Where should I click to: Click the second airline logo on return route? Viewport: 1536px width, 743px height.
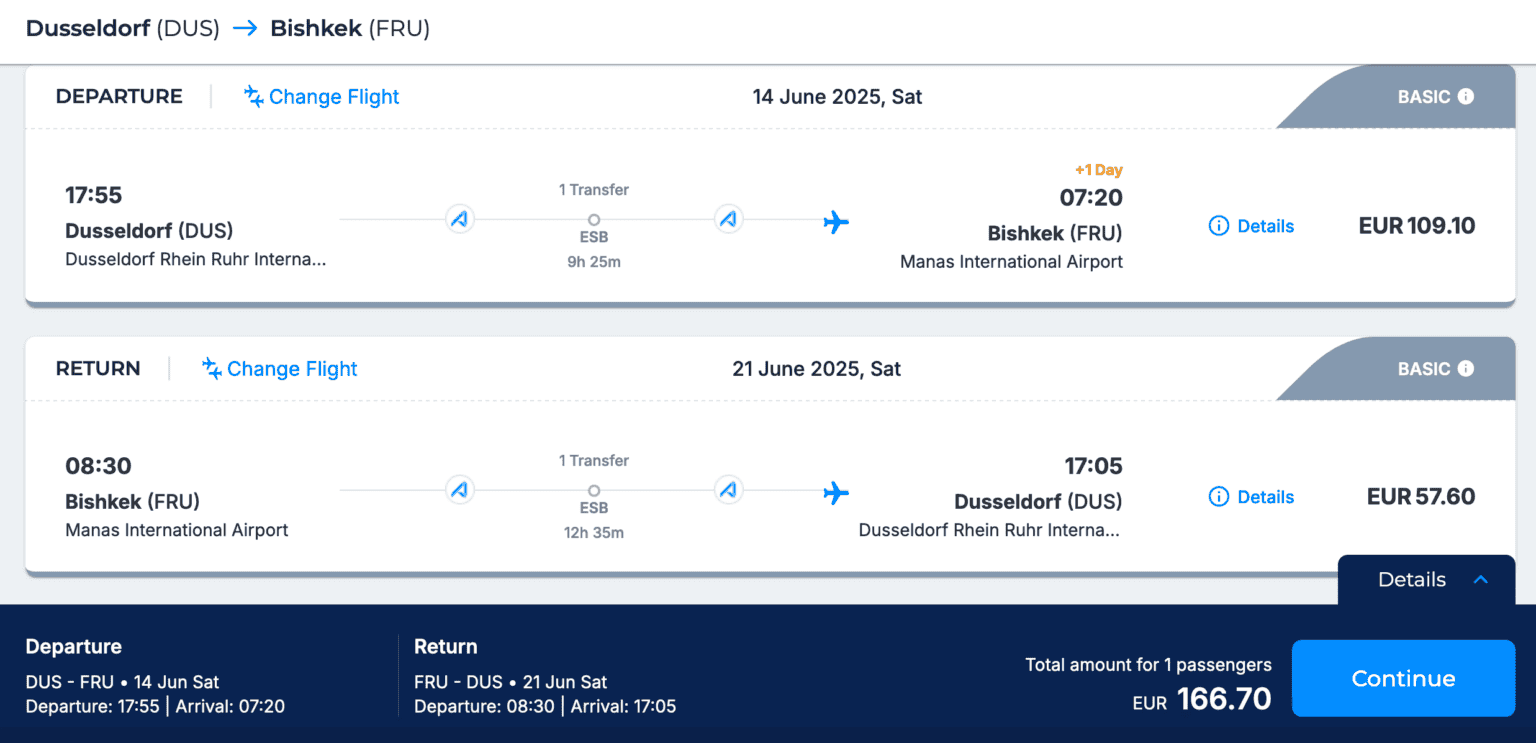pos(729,491)
